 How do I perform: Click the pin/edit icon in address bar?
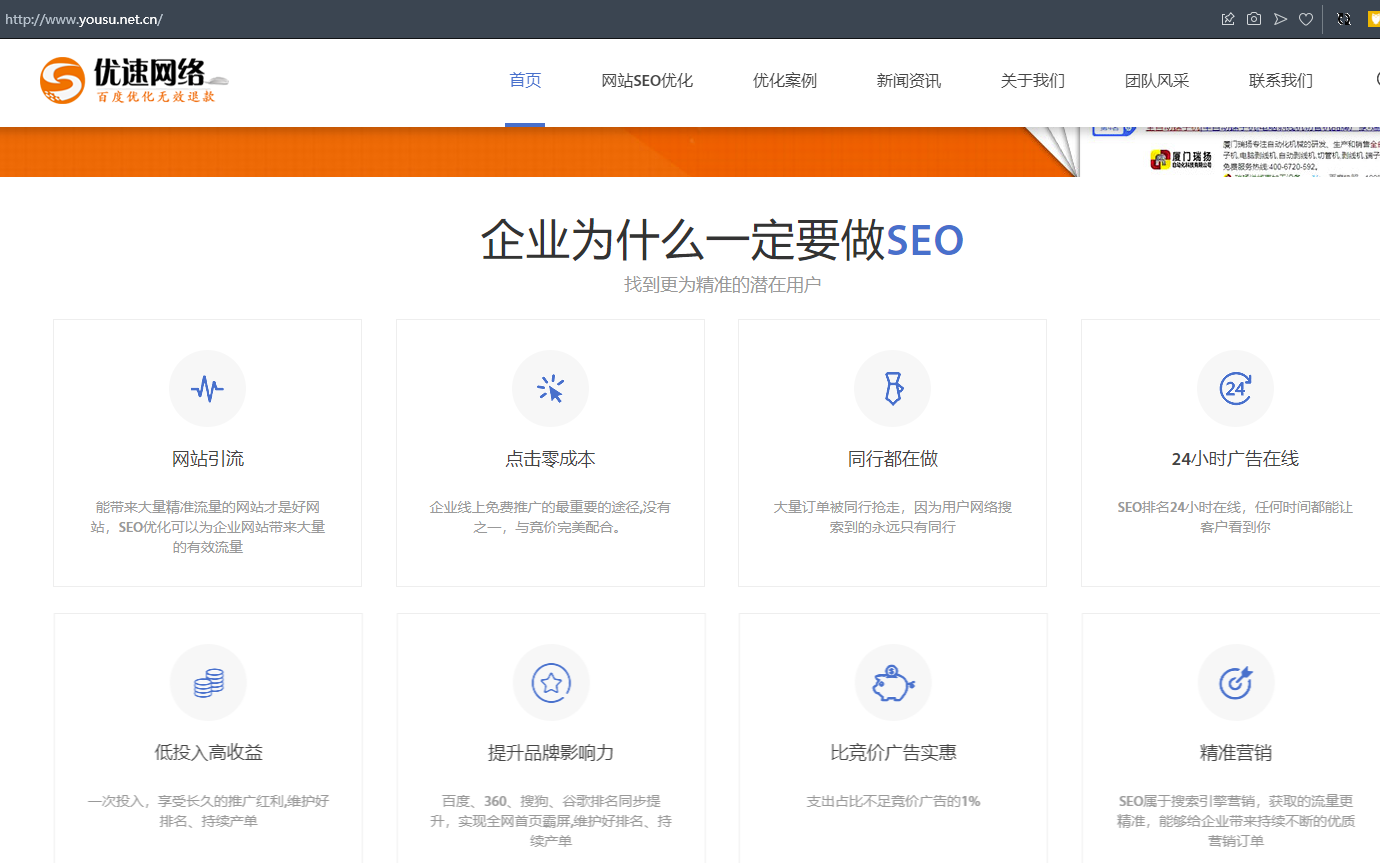1228,19
